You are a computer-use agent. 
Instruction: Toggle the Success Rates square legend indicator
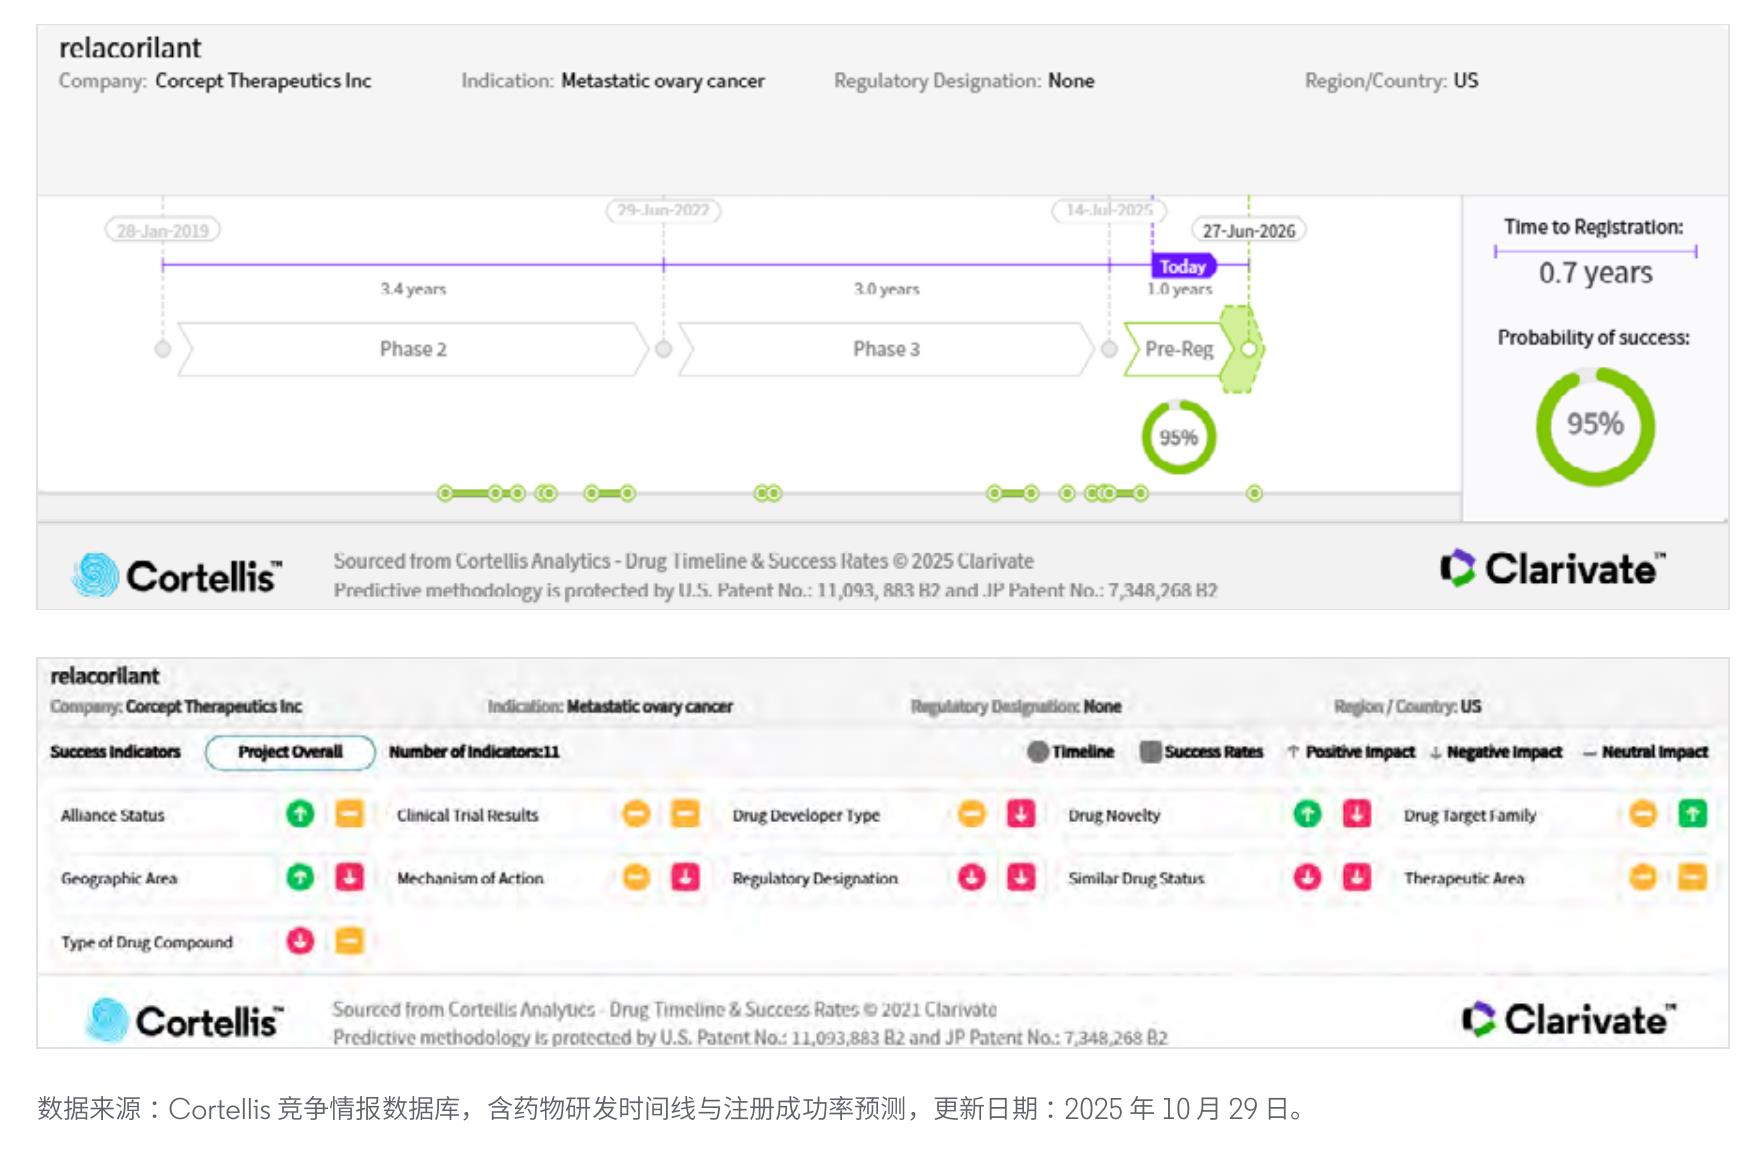pos(1150,752)
